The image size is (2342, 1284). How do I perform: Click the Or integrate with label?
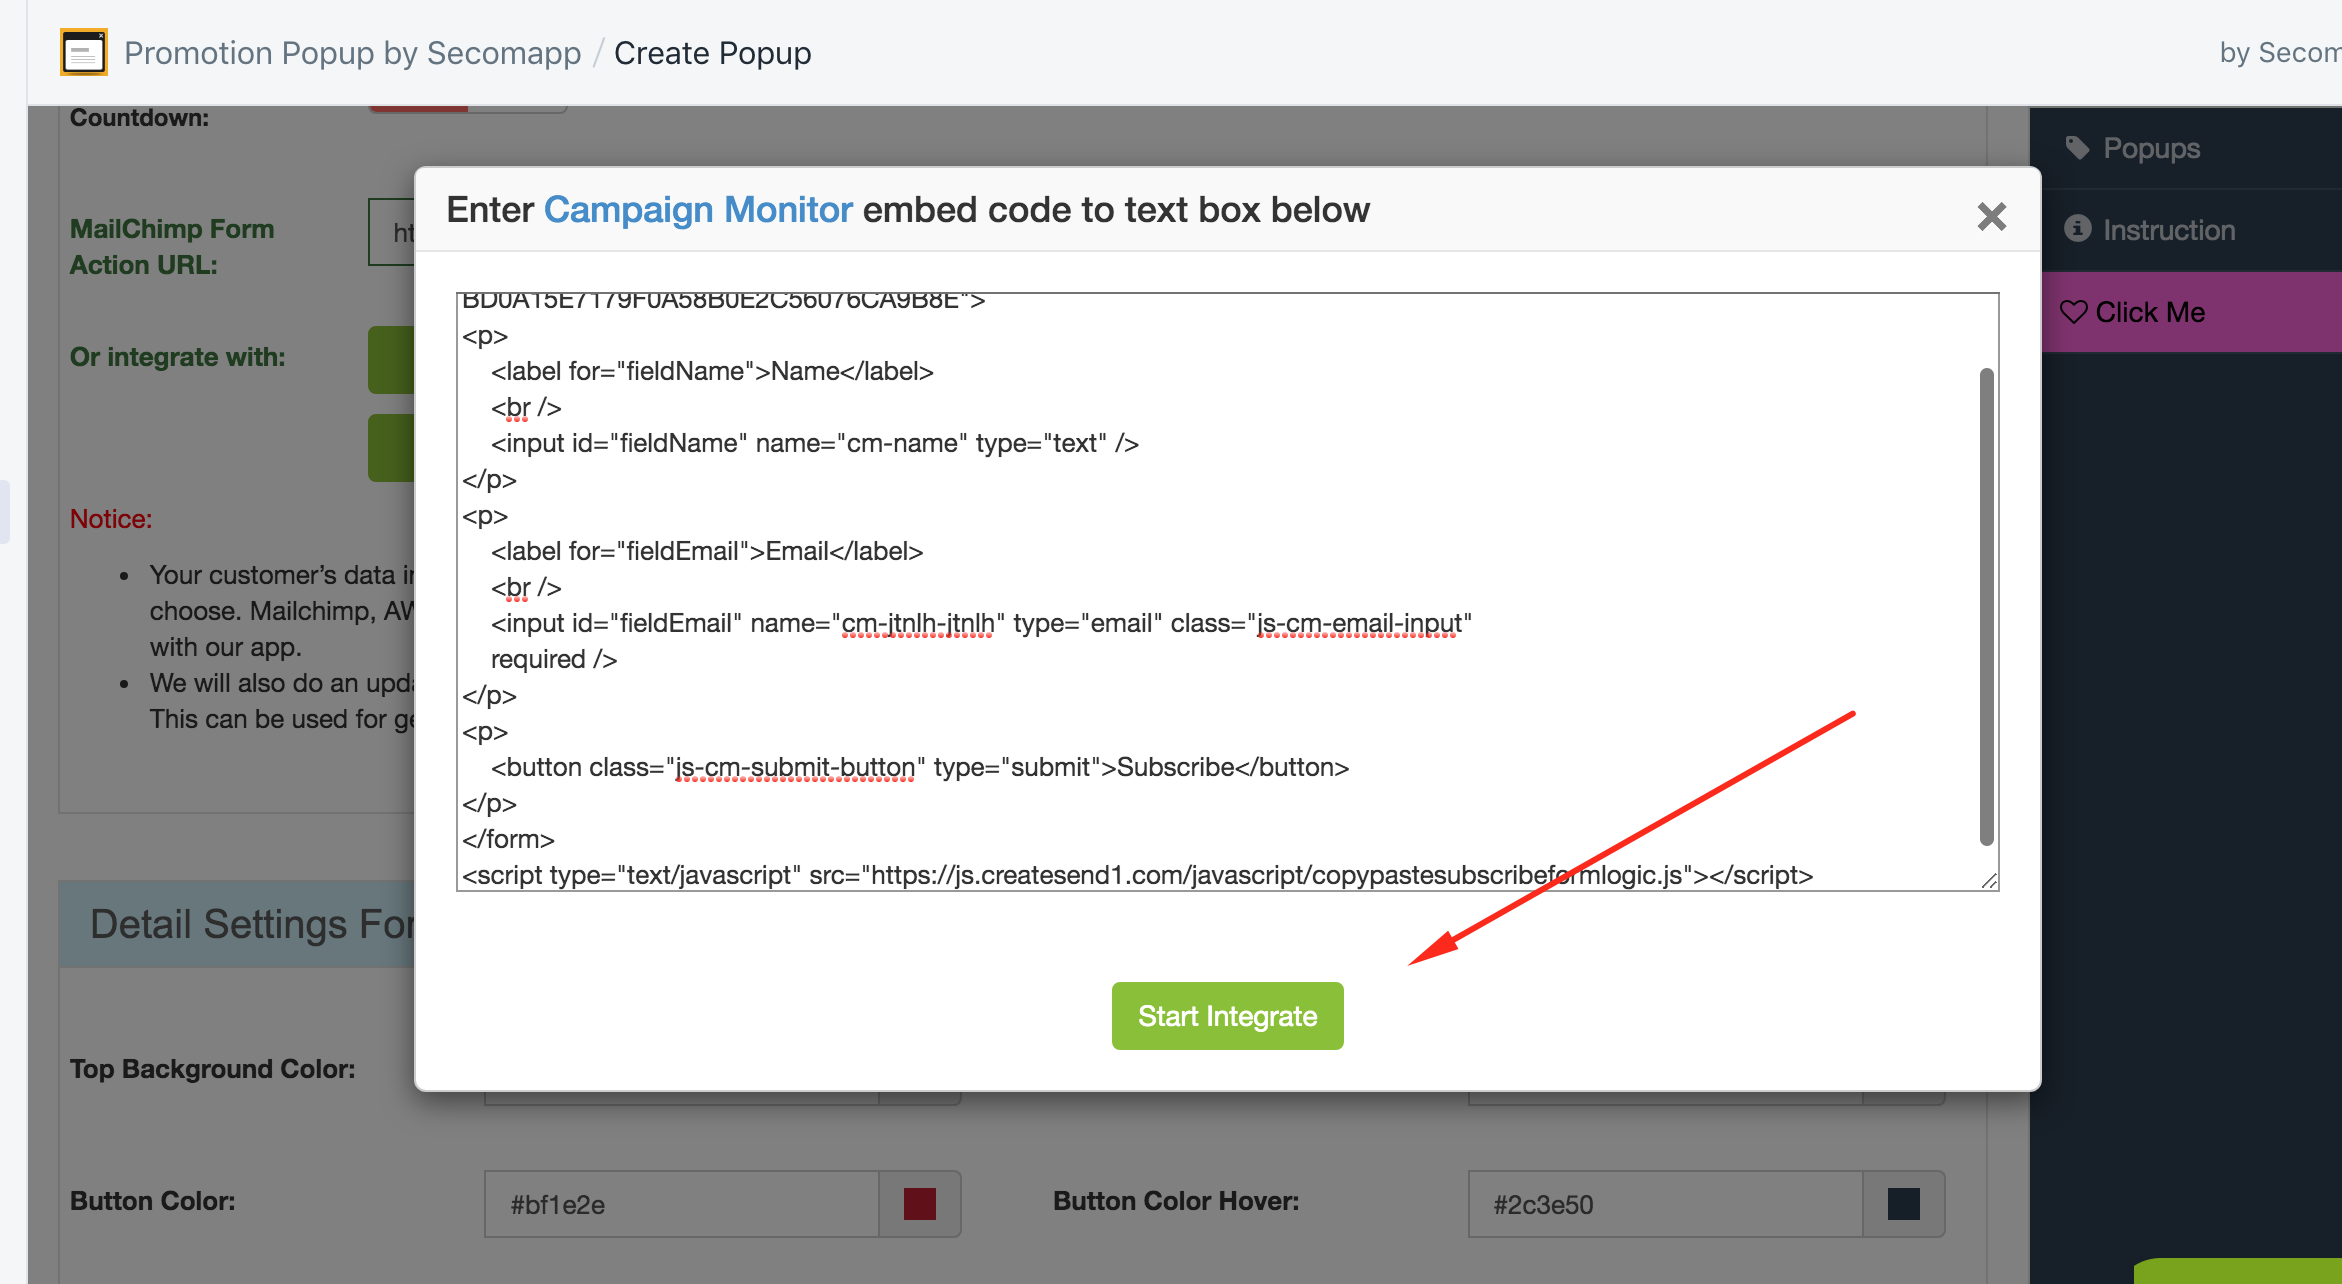tap(178, 357)
